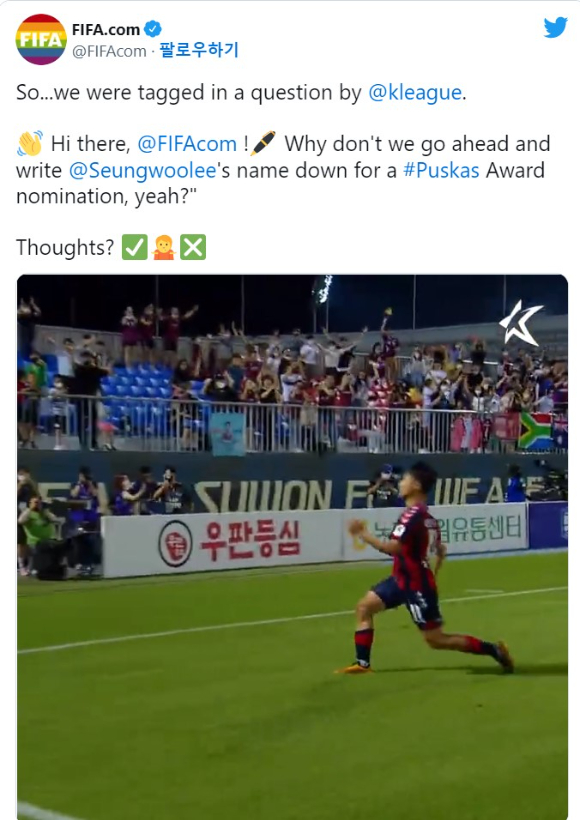Open the @FIFAcom mention in tweet text
Screen dimensions: 580x820
pos(187,144)
